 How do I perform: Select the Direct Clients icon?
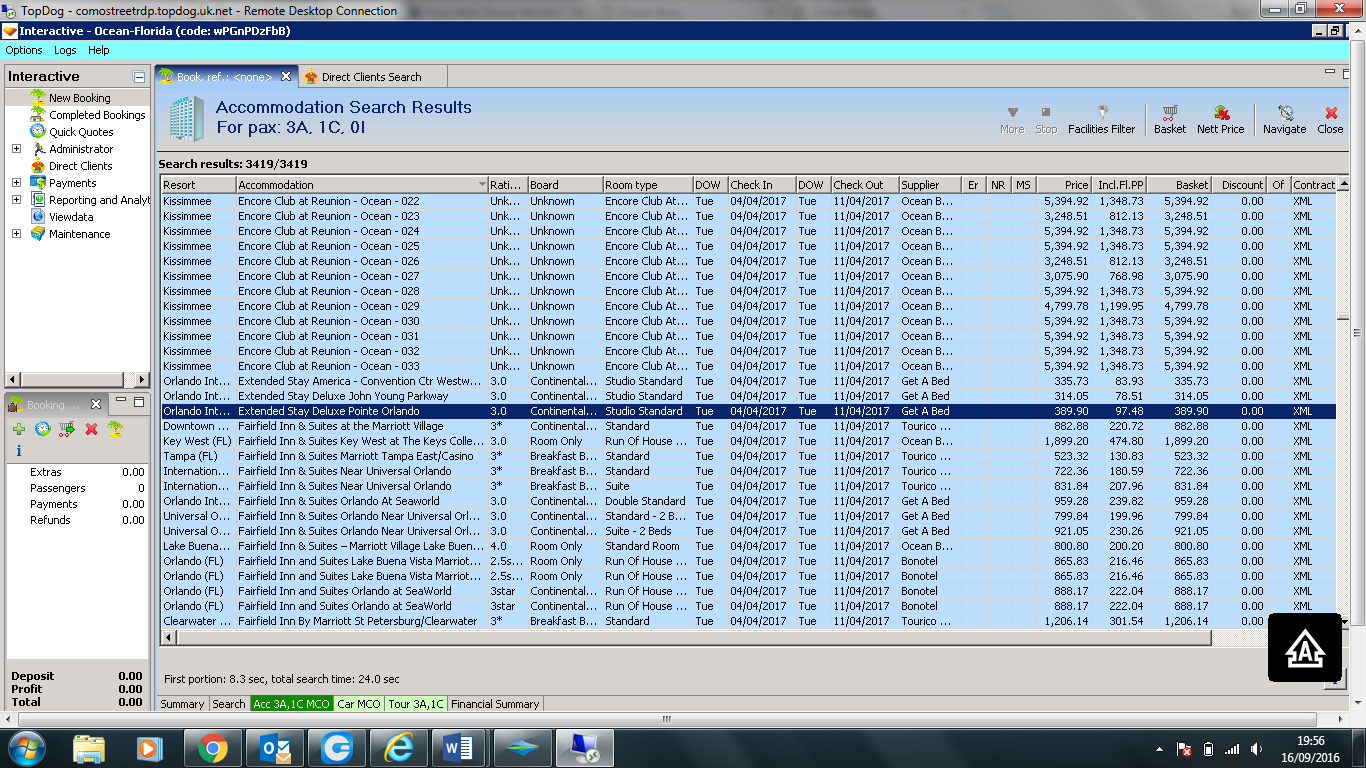point(38,166)
